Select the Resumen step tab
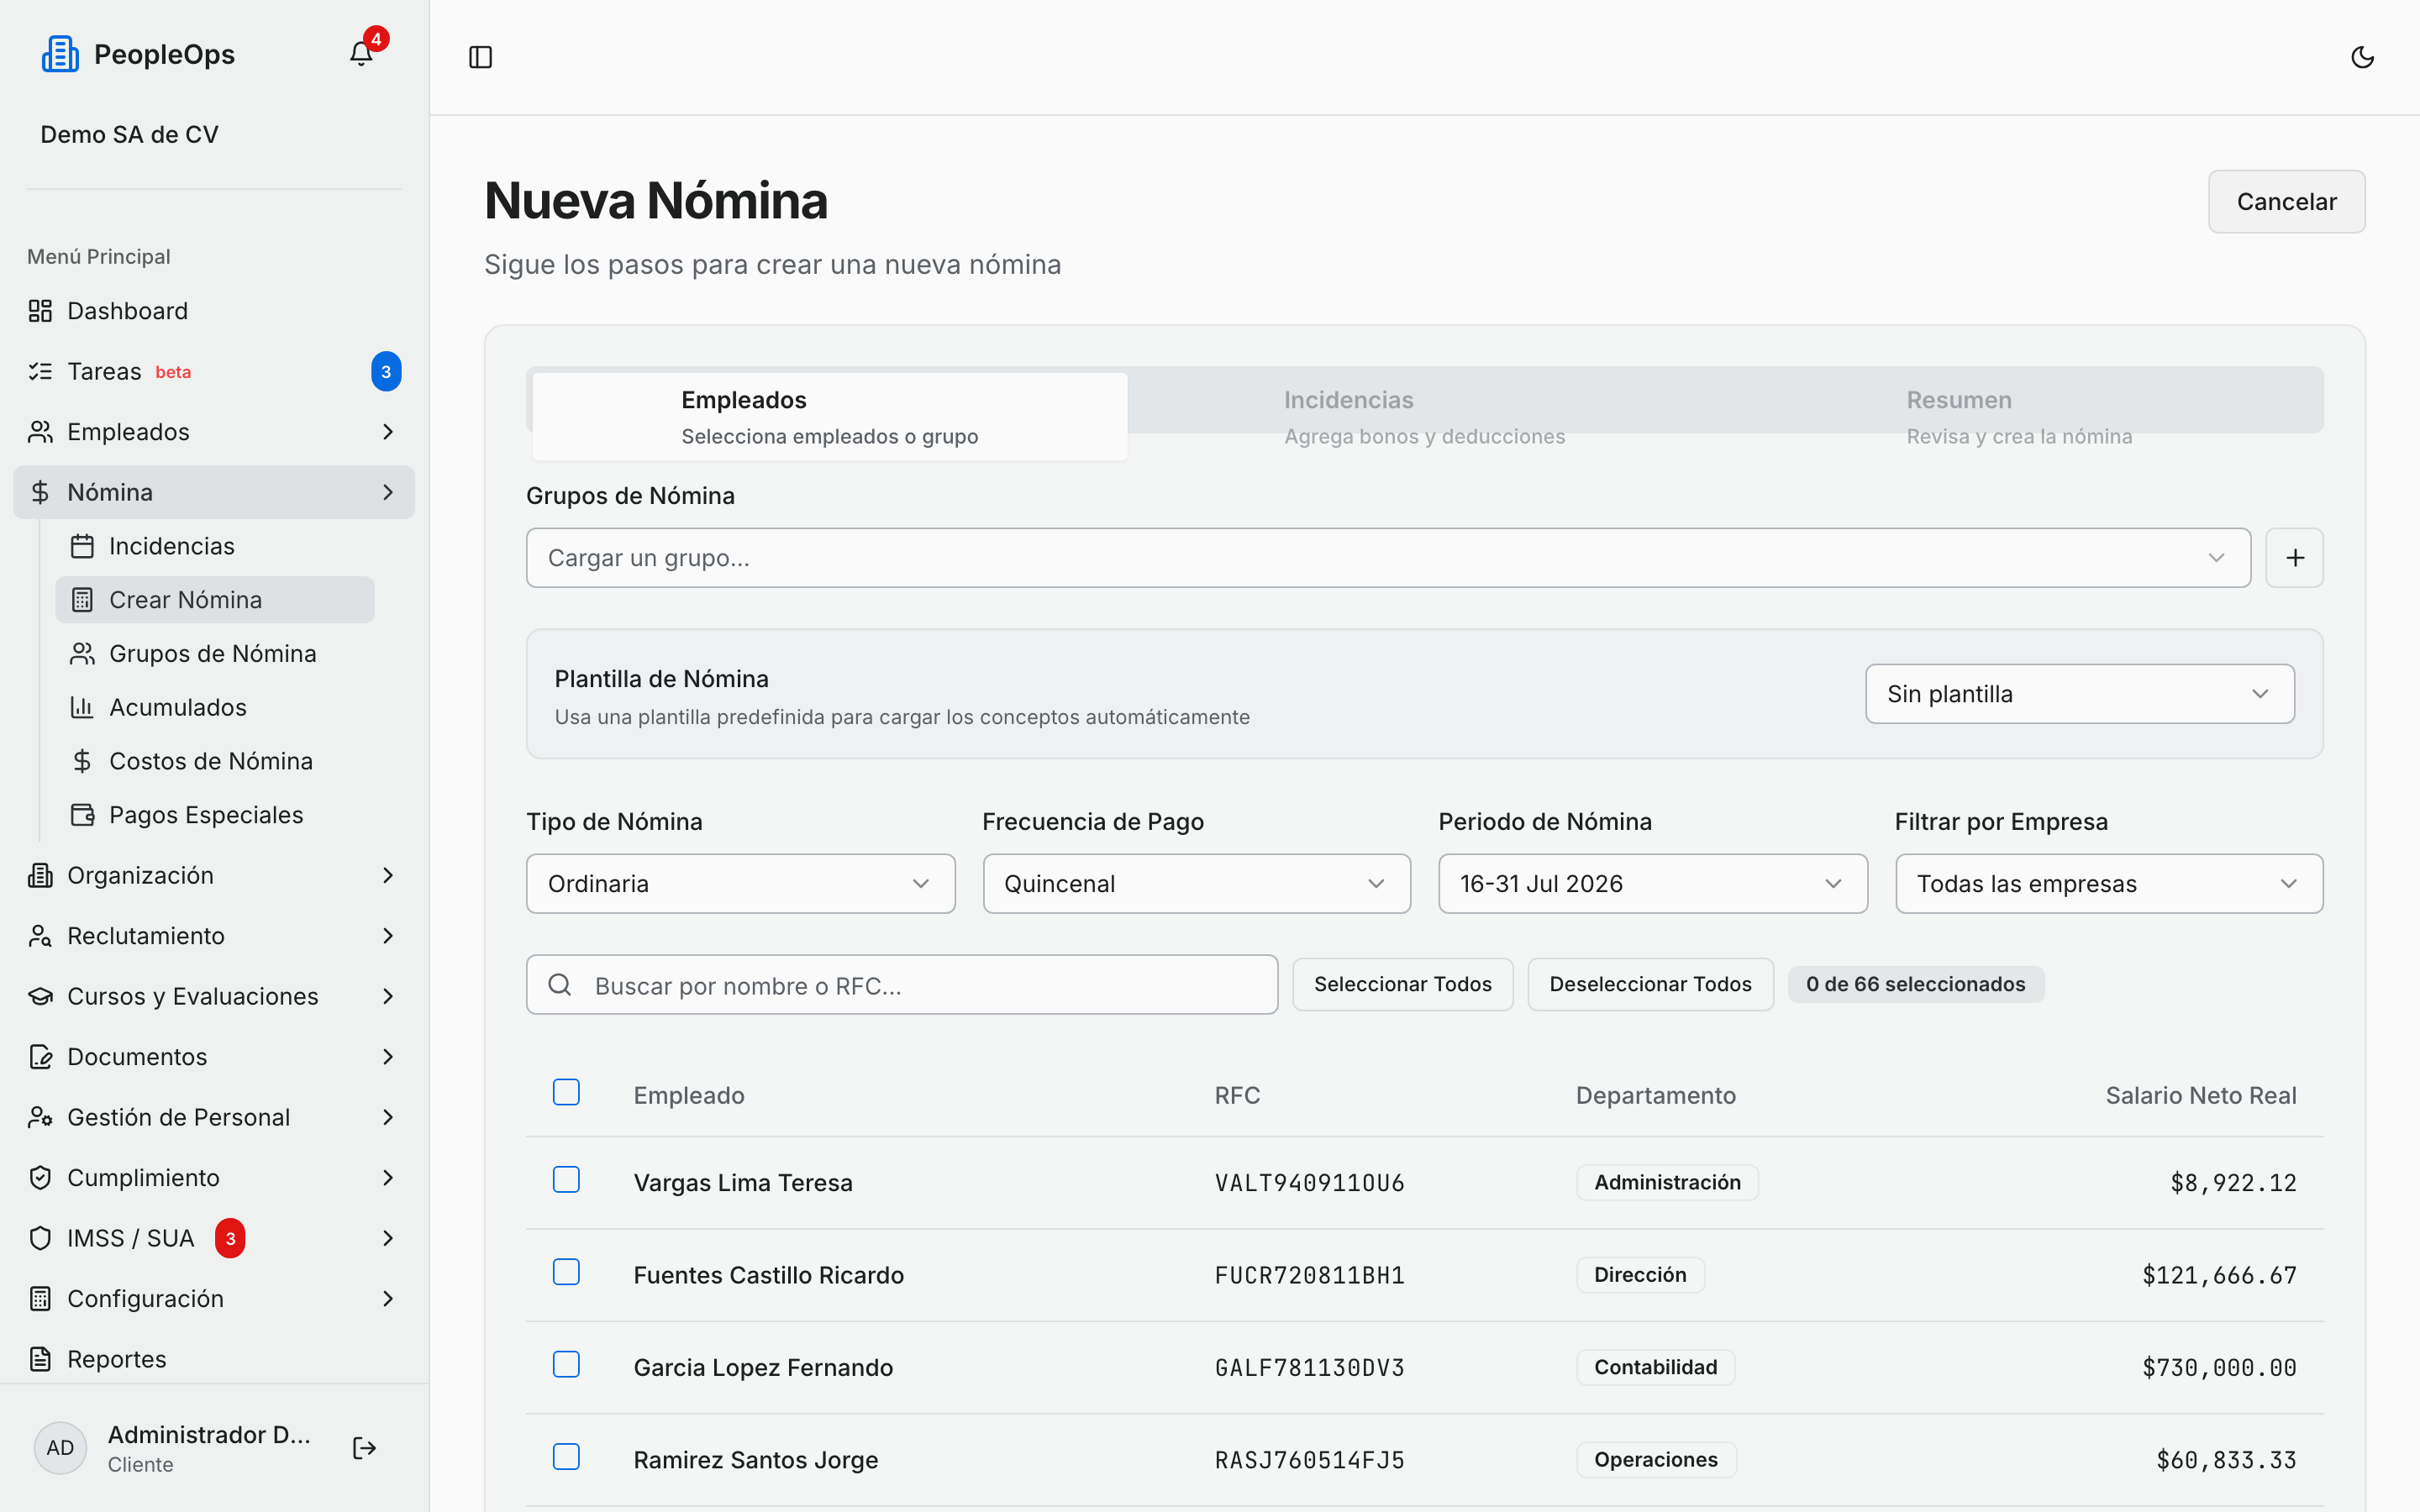The image size is (2420, 1512). (x=2019, y=417)
